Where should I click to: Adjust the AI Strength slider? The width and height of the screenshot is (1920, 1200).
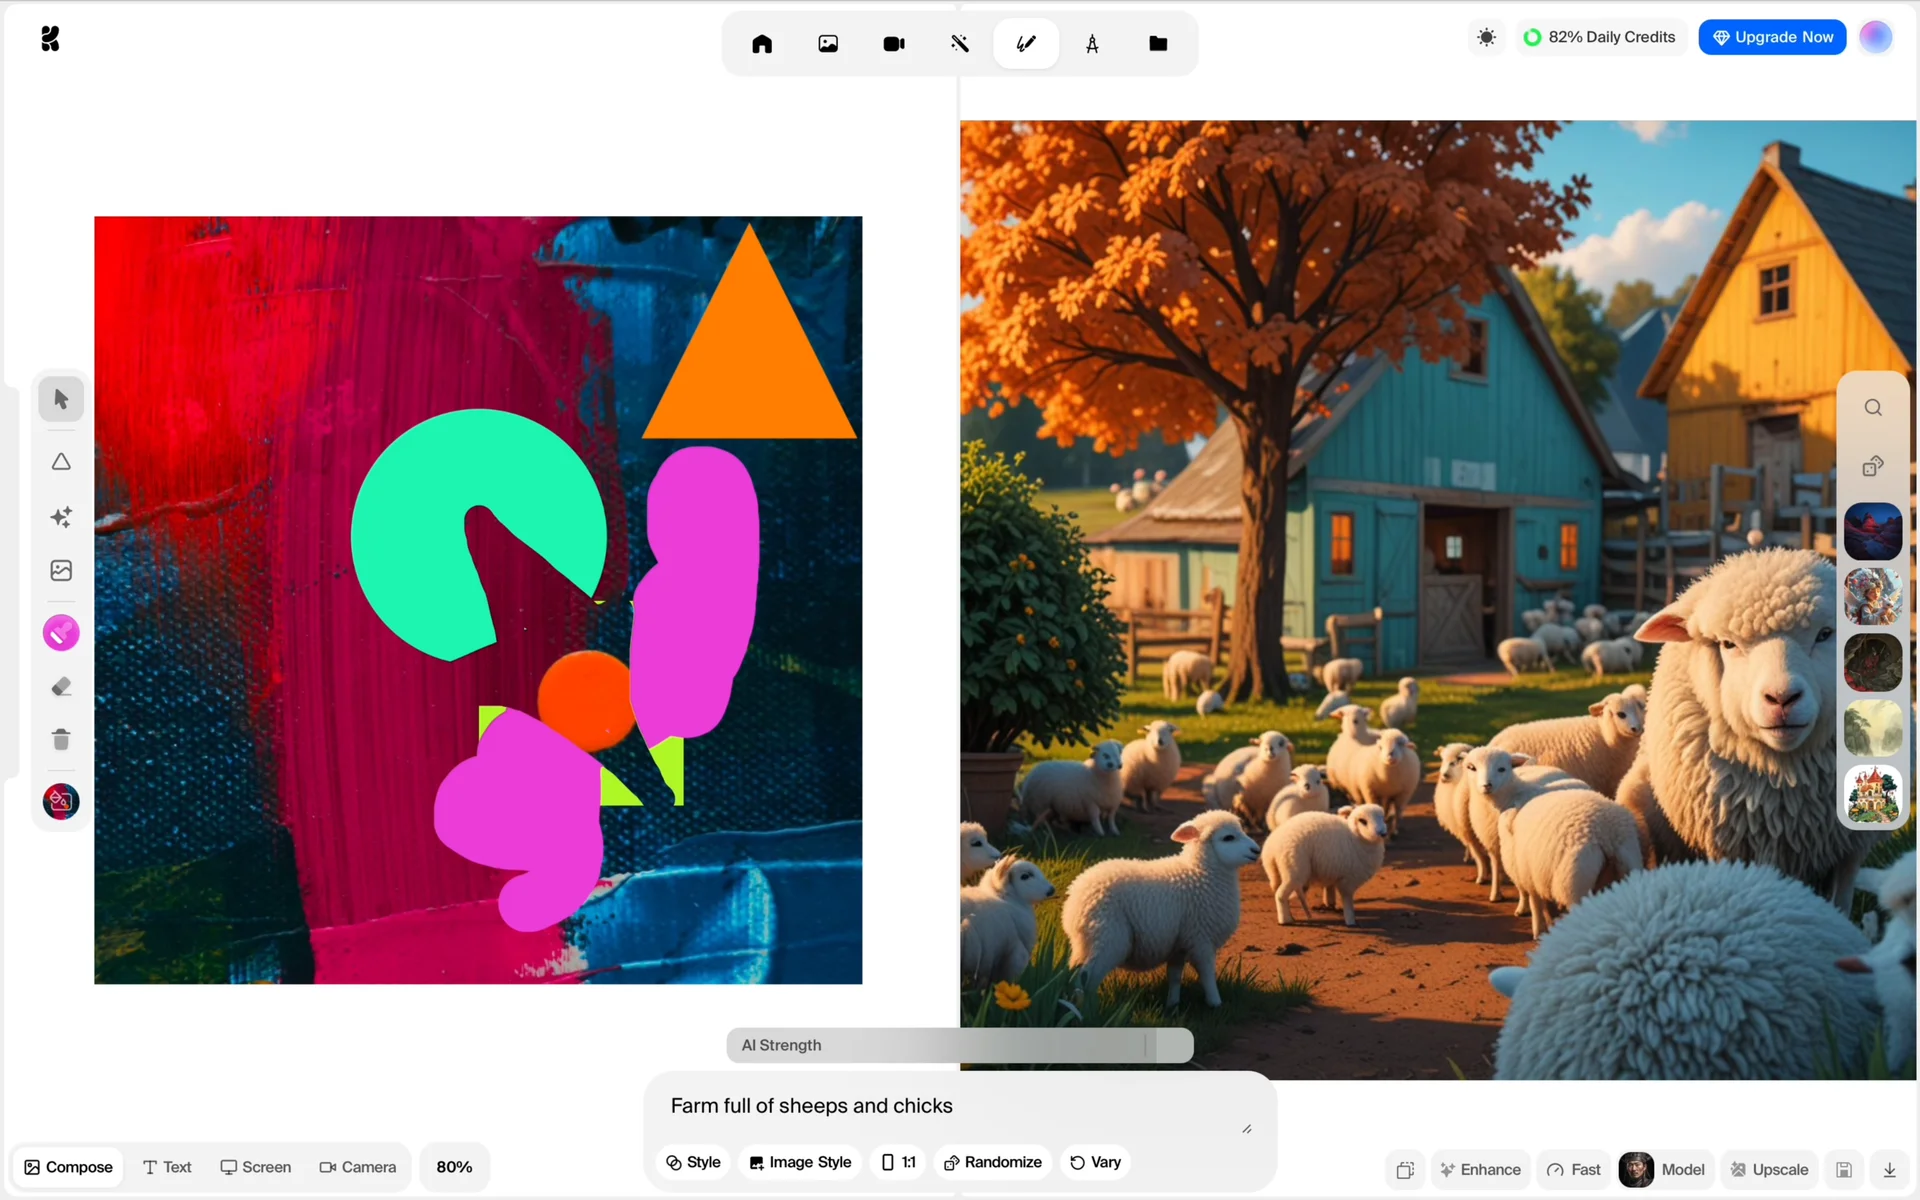coord(1146,1045)
